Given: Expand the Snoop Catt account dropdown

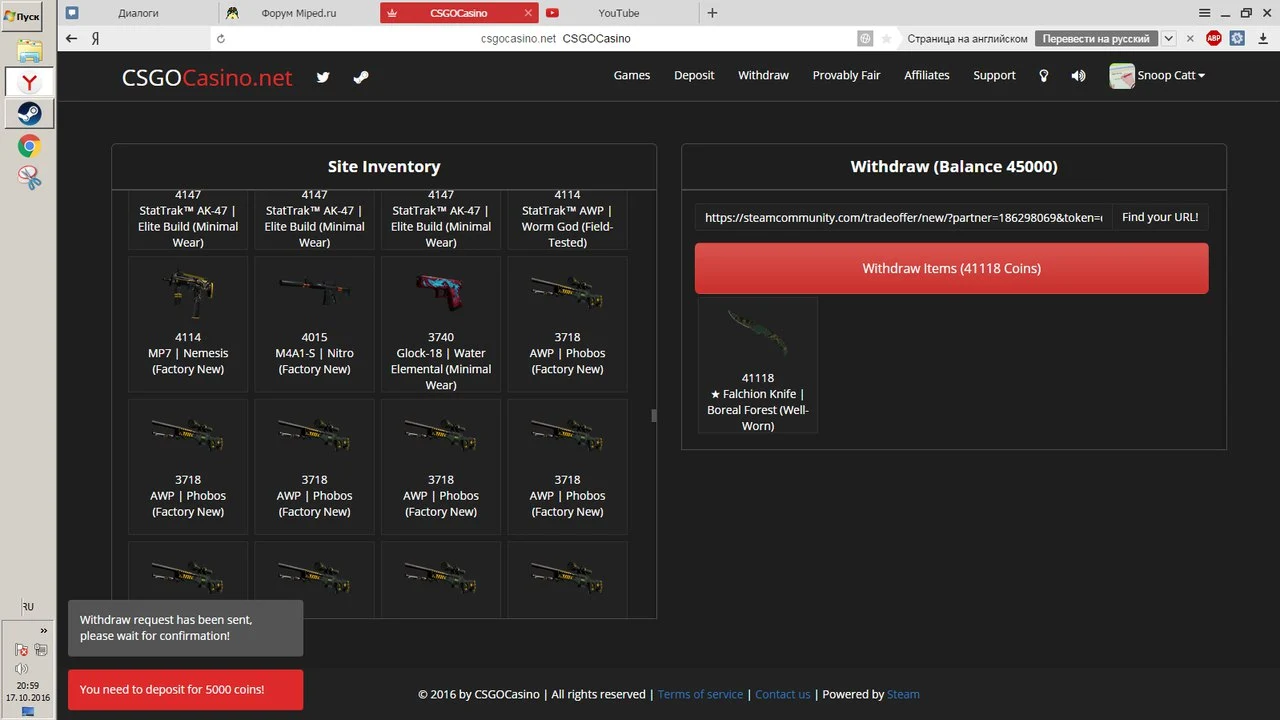Looking at the screenshot, I should (x=1171, y=76).
